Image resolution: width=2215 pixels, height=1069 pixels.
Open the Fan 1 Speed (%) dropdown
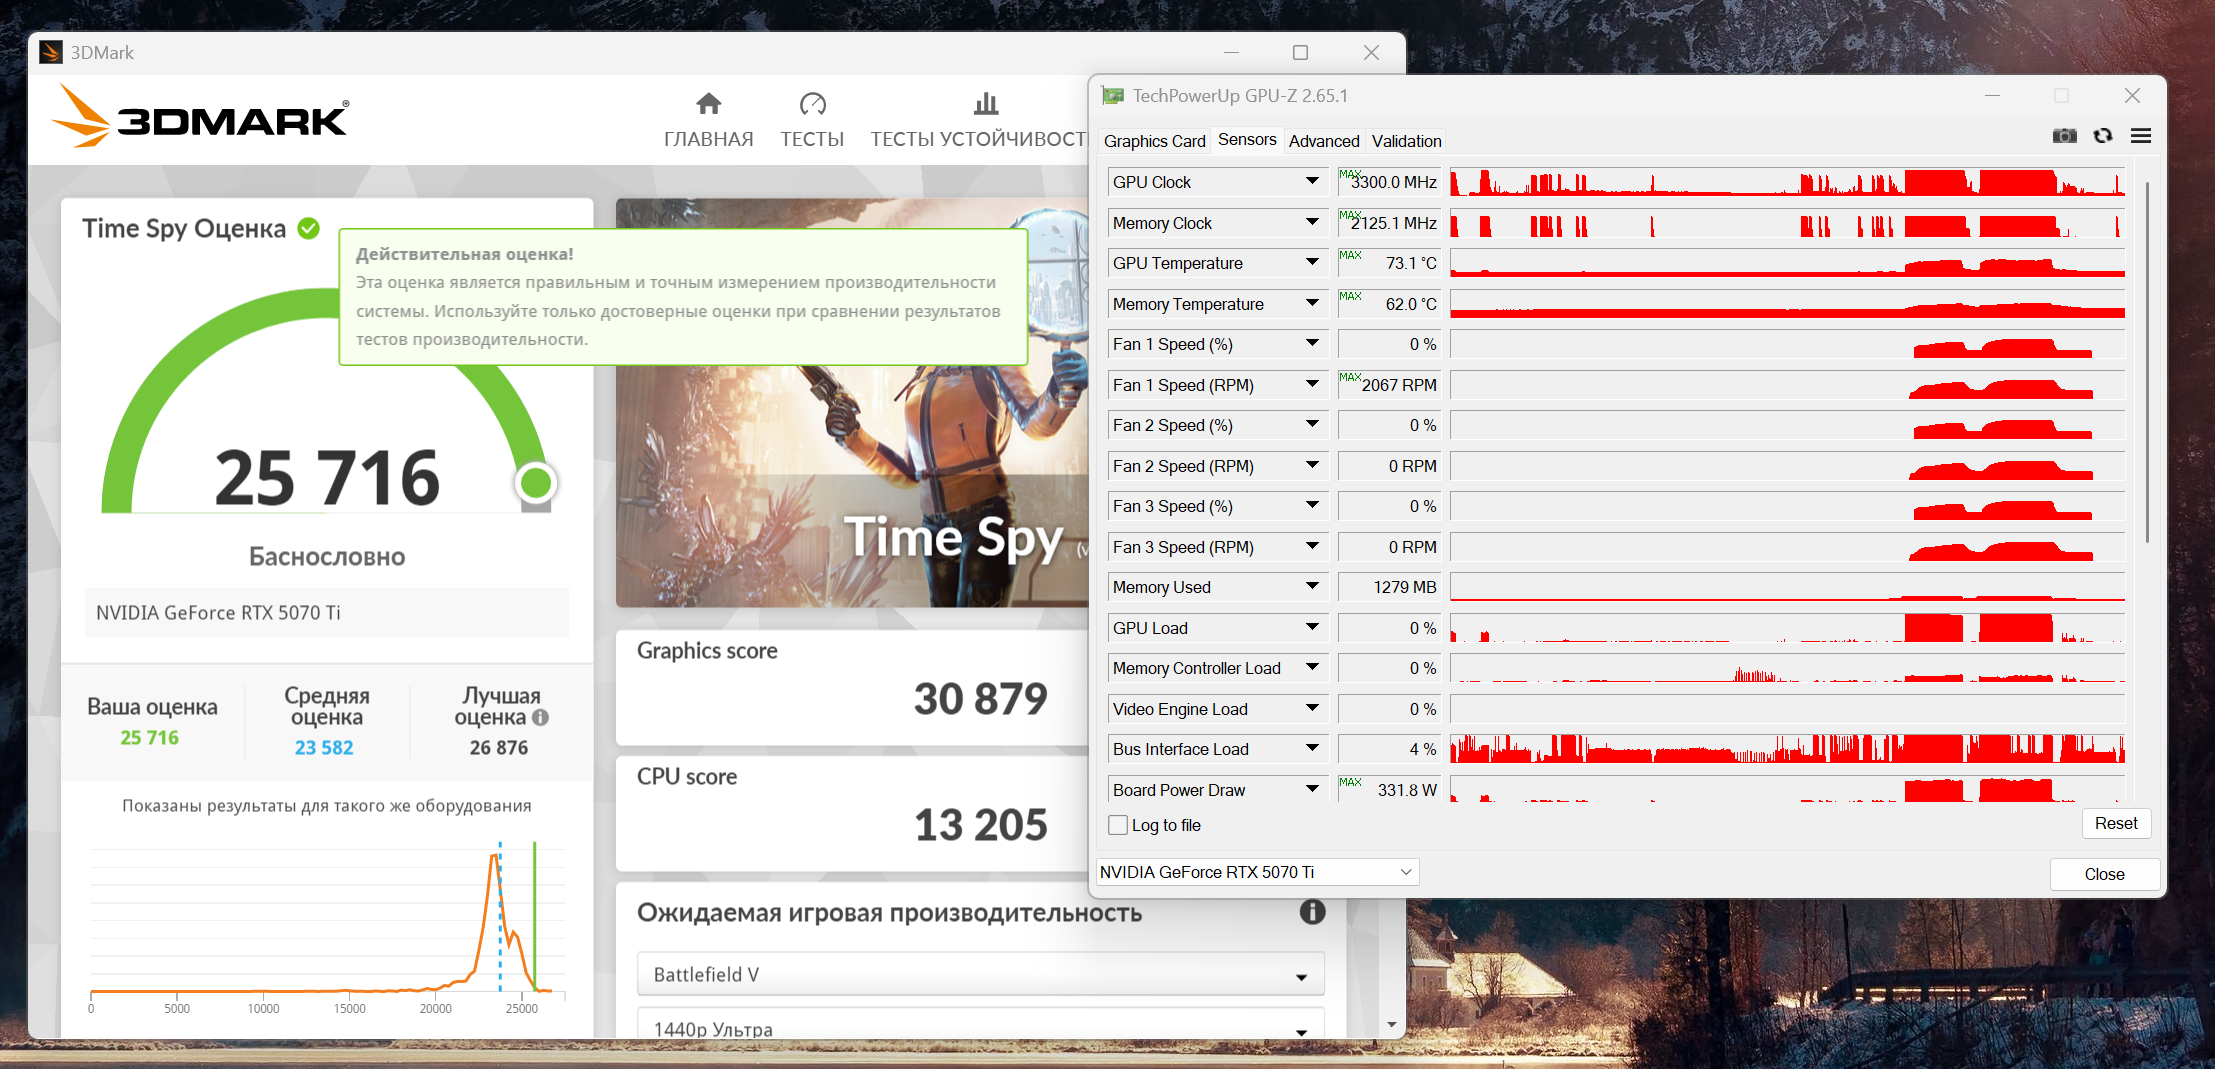point(1312,344)
